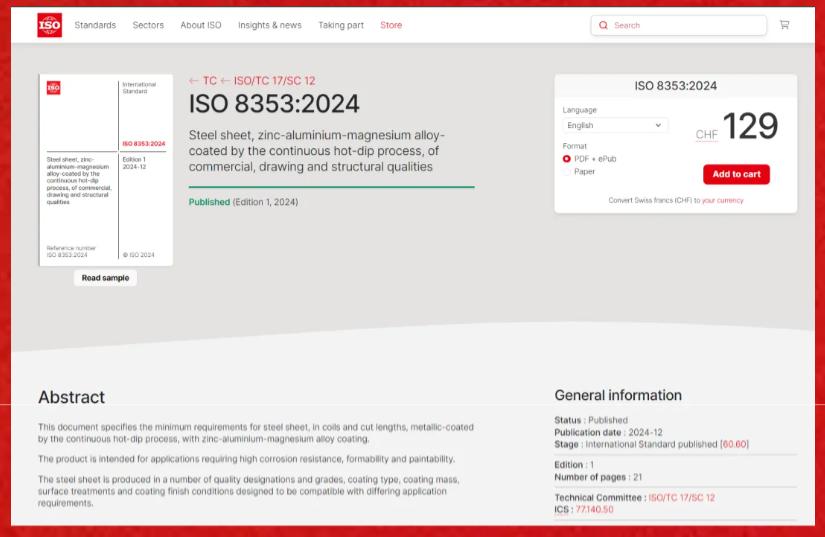
Task: Click the Add to cart button
Action: coord(736,174)
